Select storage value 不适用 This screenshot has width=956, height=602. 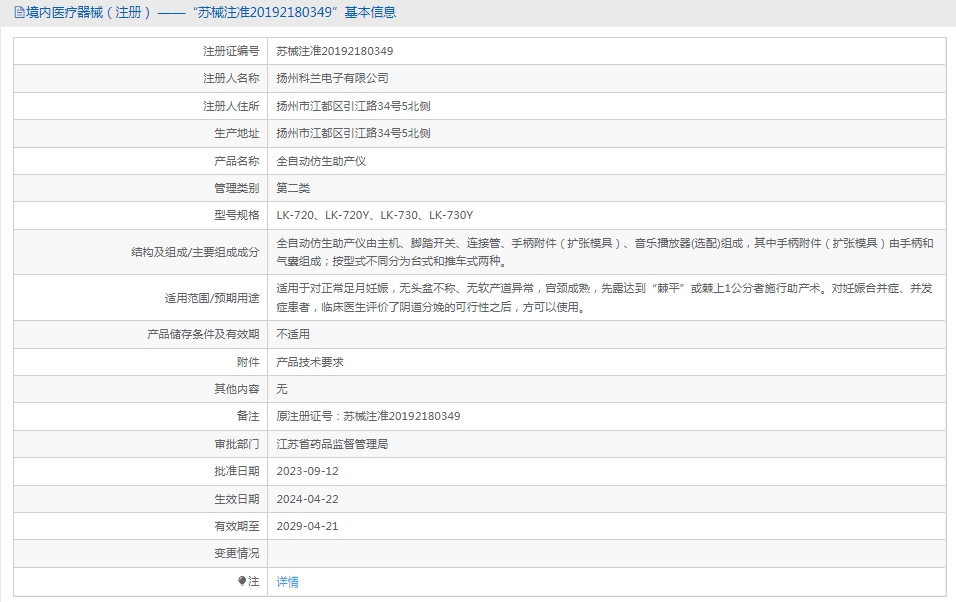coord(293,334)
